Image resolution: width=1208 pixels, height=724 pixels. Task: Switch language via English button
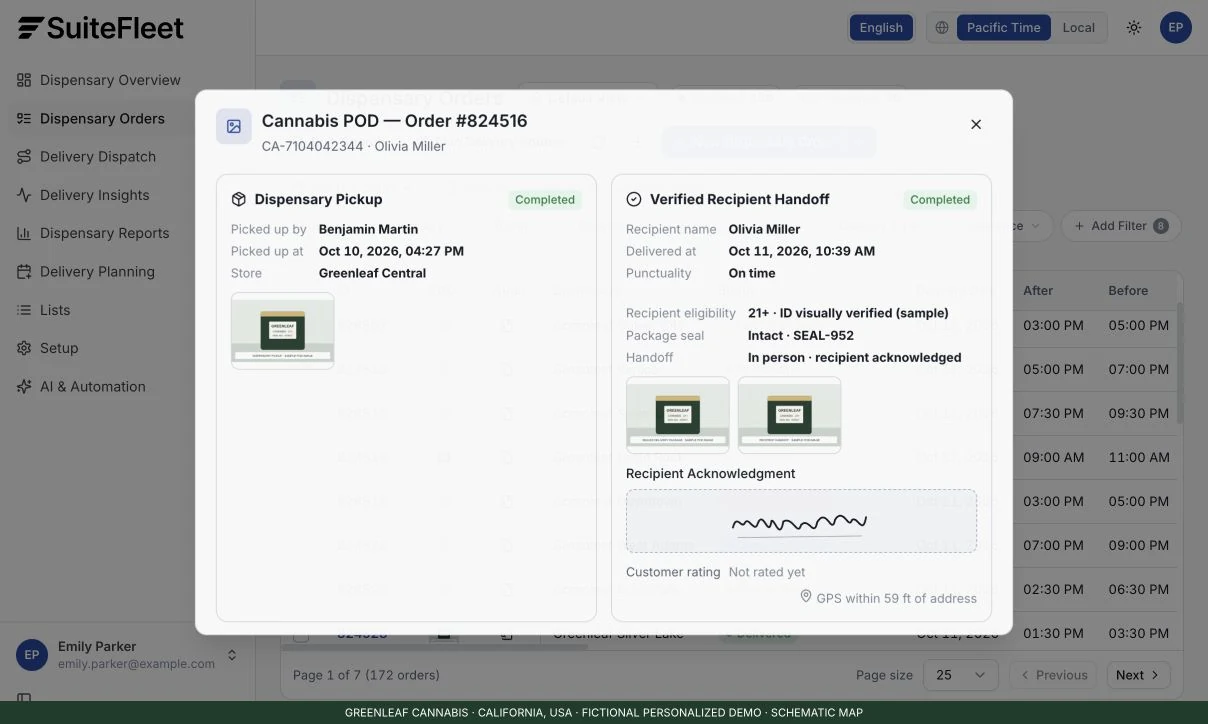(x=881, y=27)
